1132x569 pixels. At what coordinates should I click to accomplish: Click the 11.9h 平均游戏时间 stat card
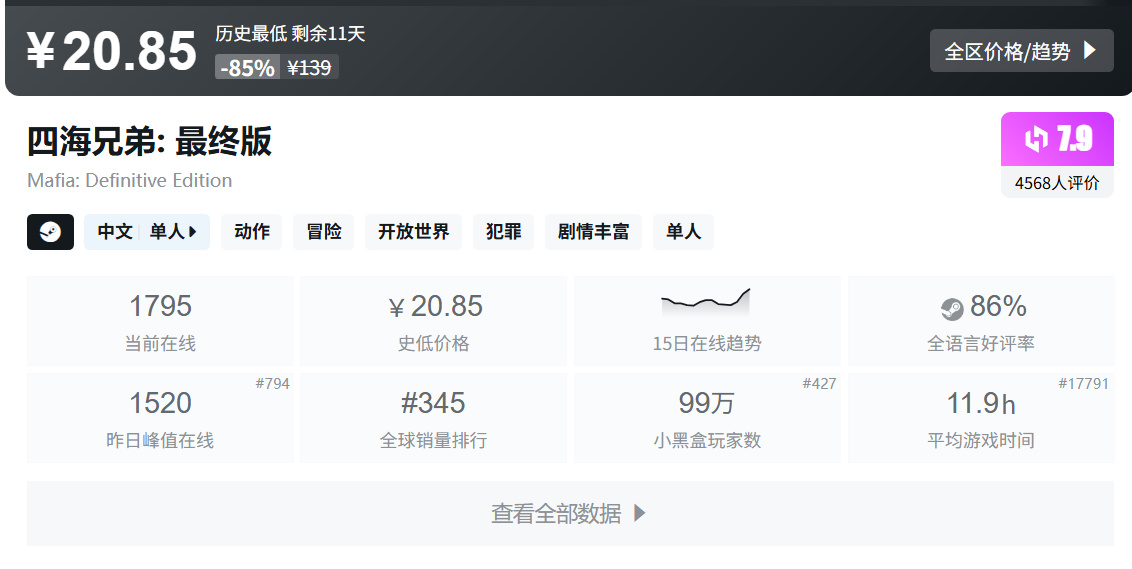[980, 417]
